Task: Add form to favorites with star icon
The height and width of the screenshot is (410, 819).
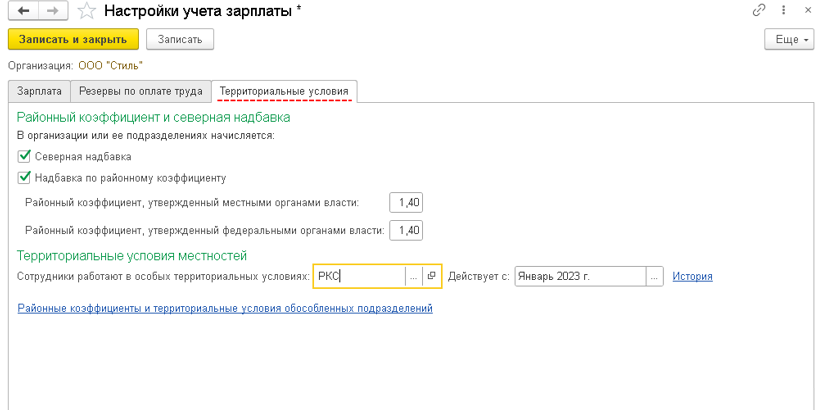Action: pos(87,11)
